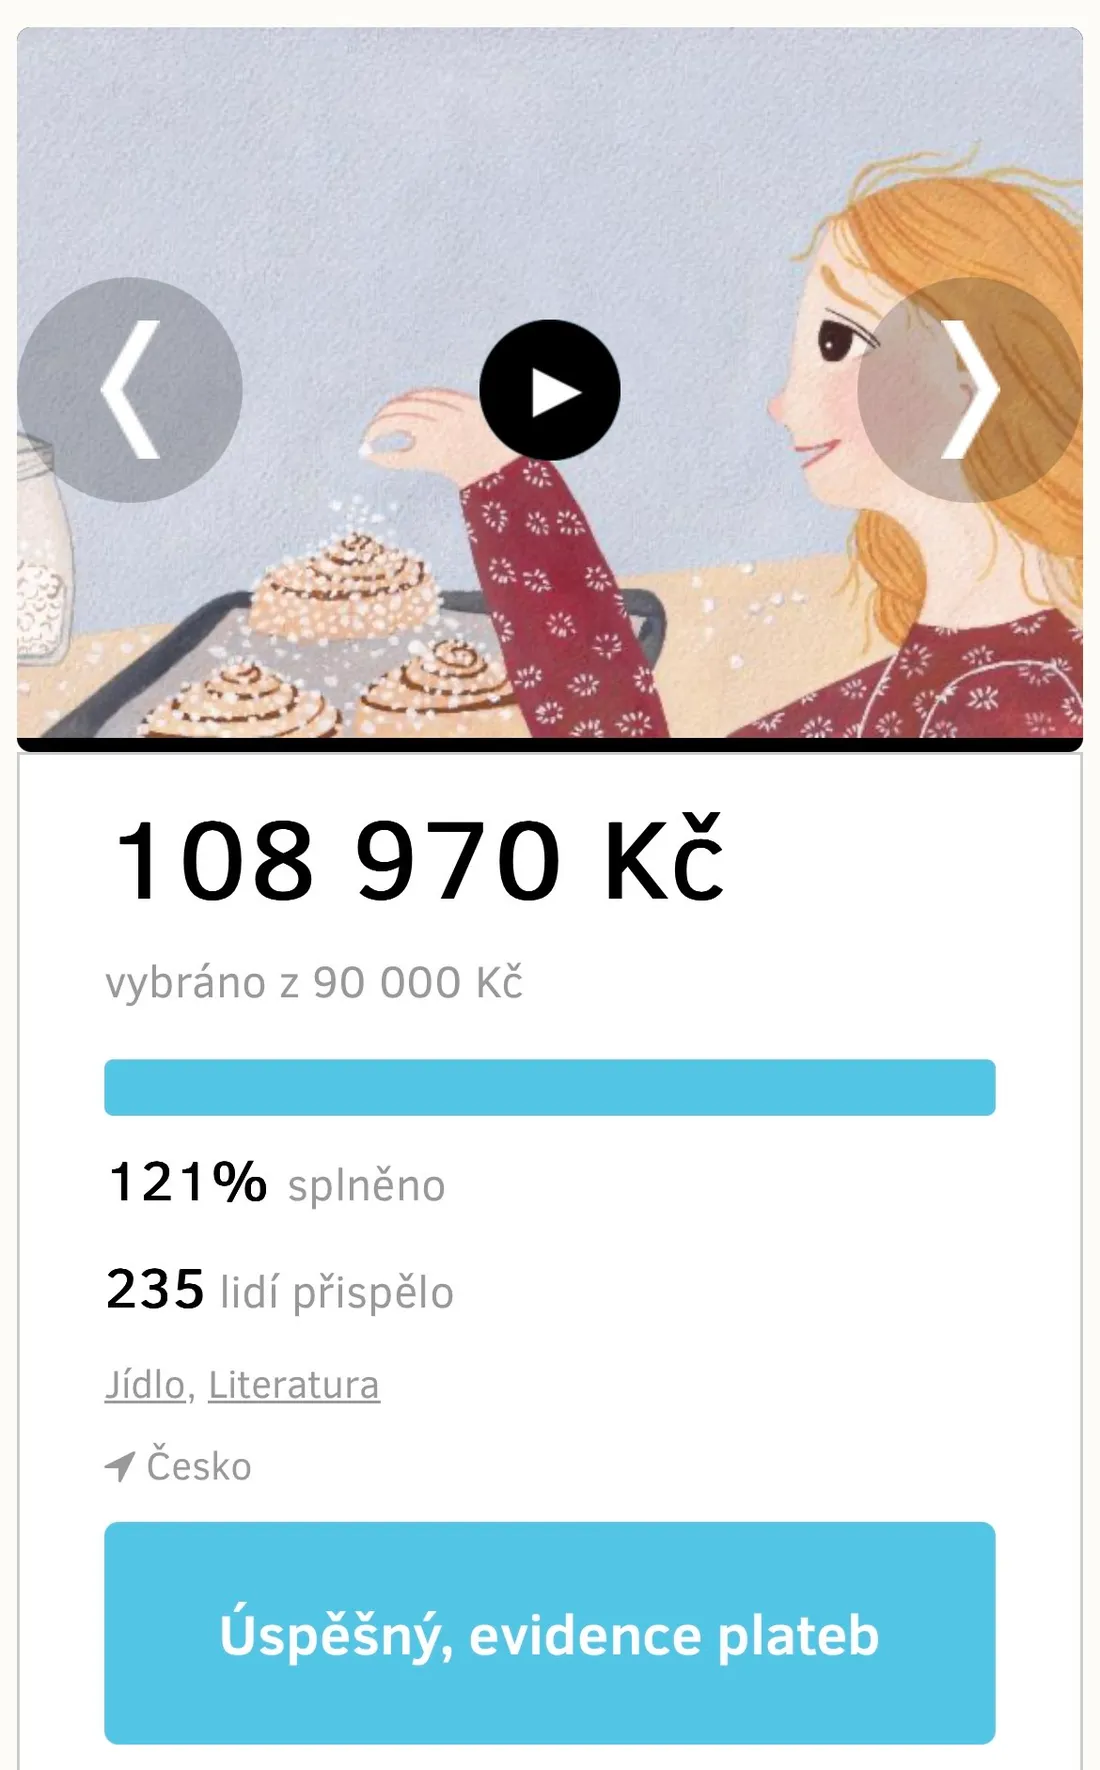Click the top cinnamon bun on the tray
Screen dimensions: 1100x1770
pos(345,585)
